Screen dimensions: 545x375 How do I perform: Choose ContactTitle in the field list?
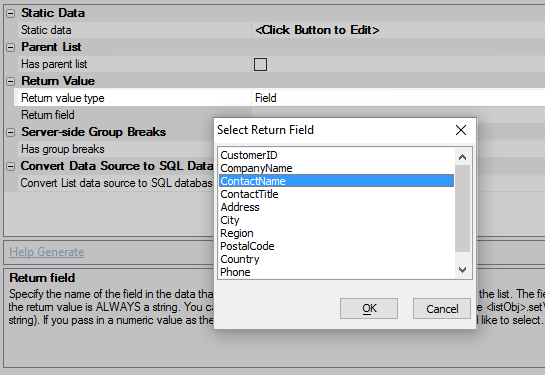(x=336, y=194)
